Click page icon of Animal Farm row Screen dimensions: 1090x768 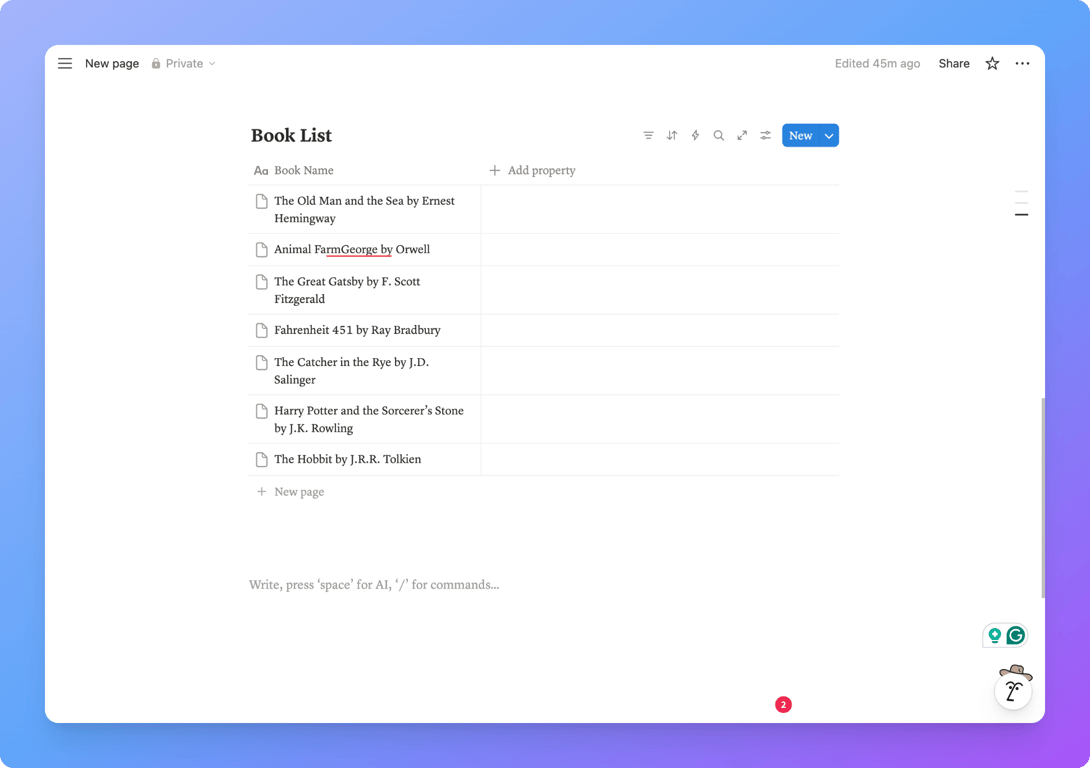[261, 250]
